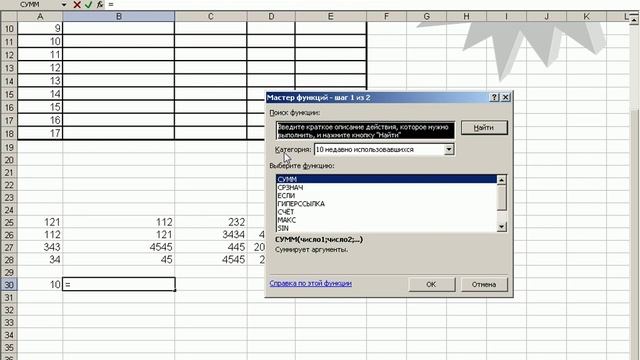Click the formula bar input area

pos(371,4)
